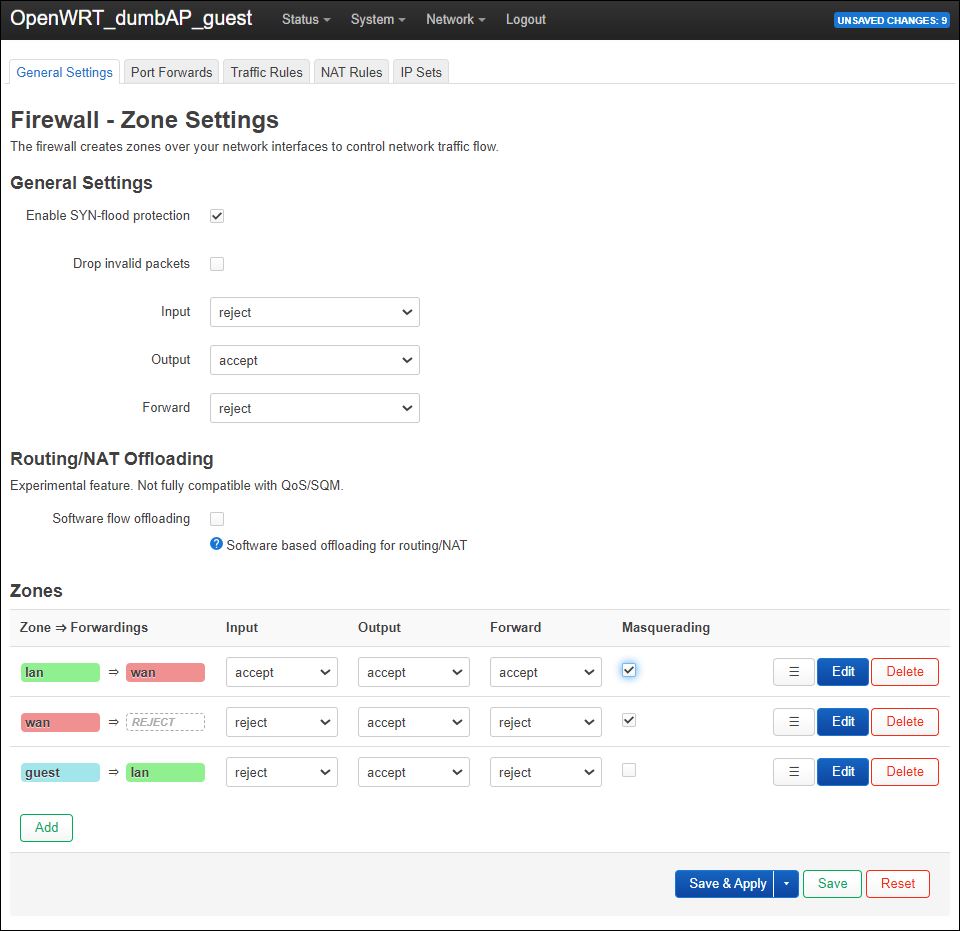This screenshot has width=960, height=931.
Task: Switch to the Port Forwards tab
Action: (x=171, y=72)
